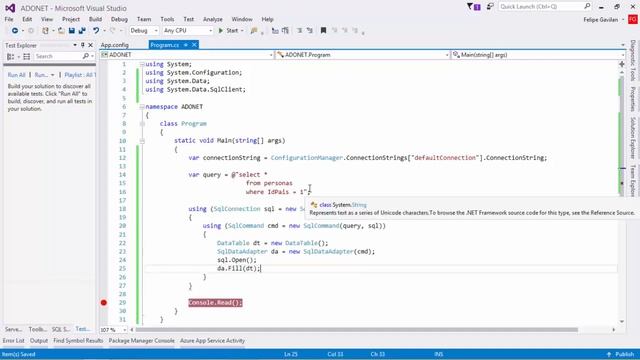Increase line indent toolbar icon
640x360 pixels.
click(310, 31)
